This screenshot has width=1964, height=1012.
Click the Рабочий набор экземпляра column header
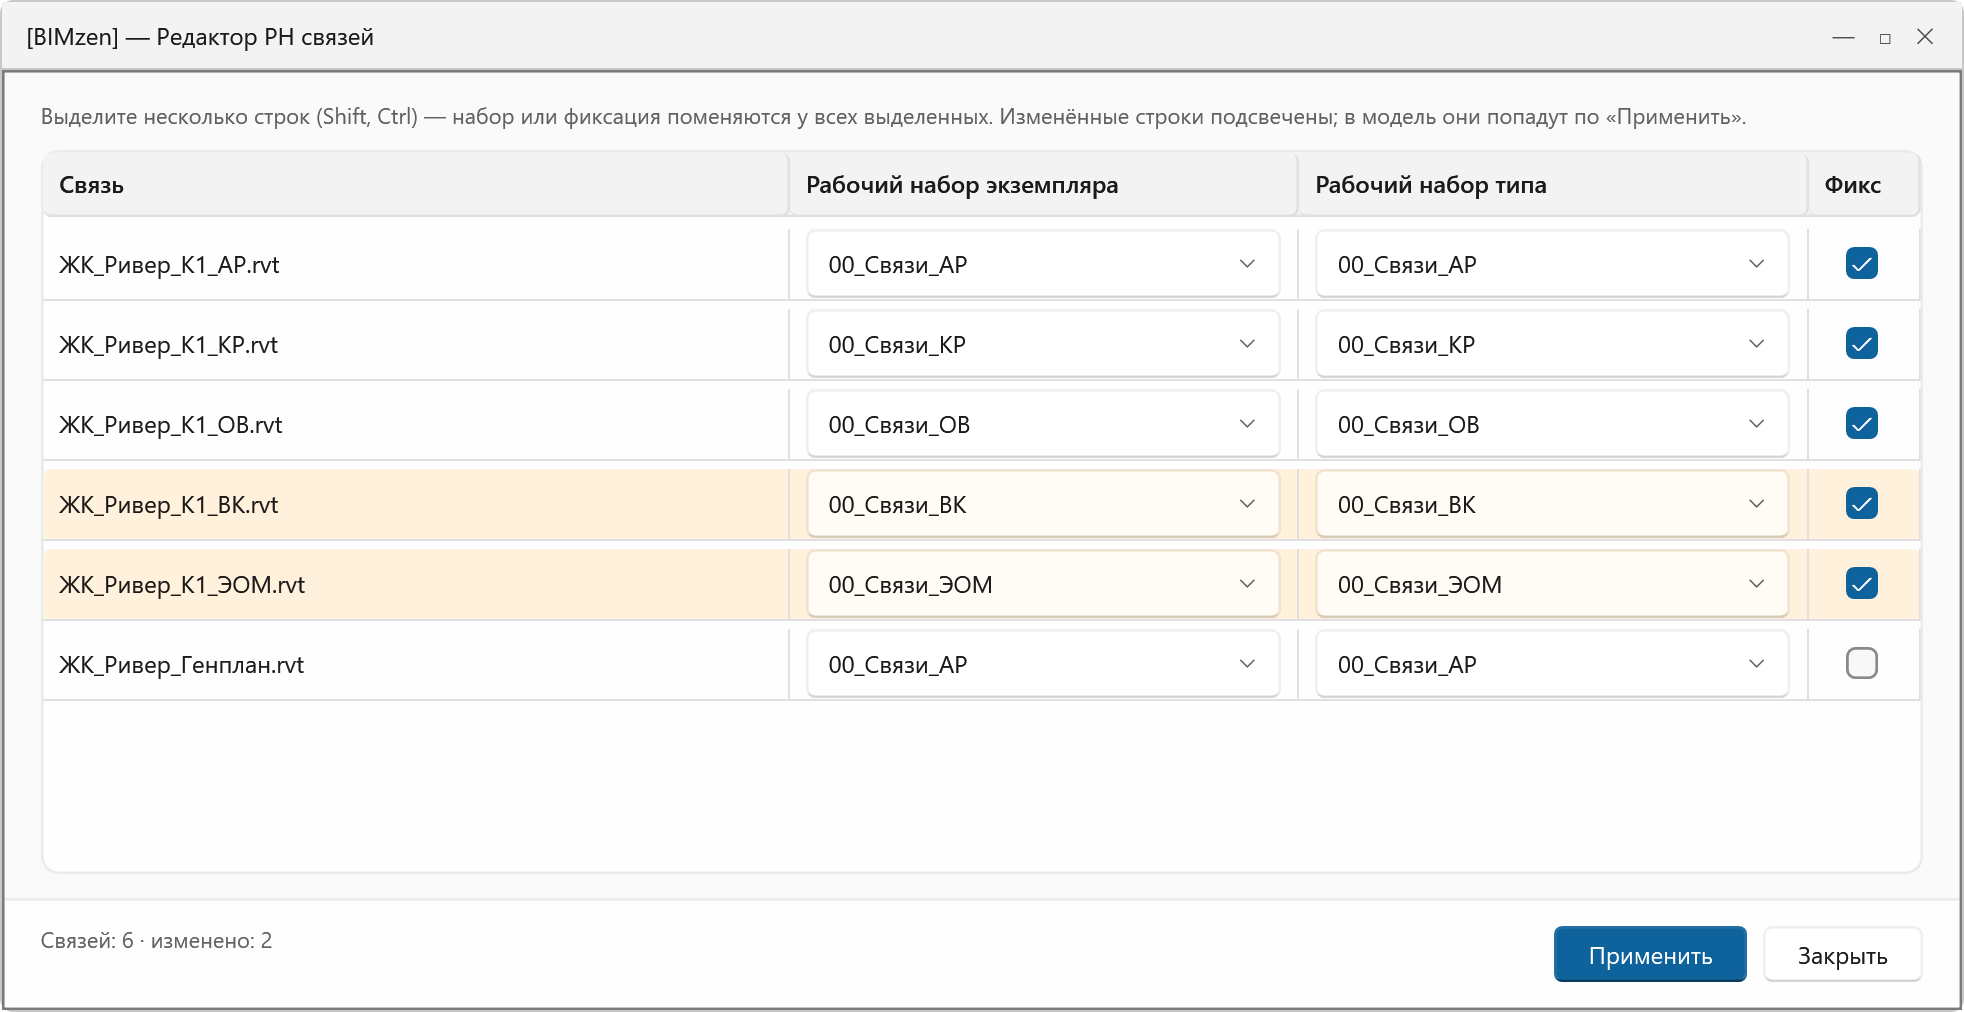1043,185
